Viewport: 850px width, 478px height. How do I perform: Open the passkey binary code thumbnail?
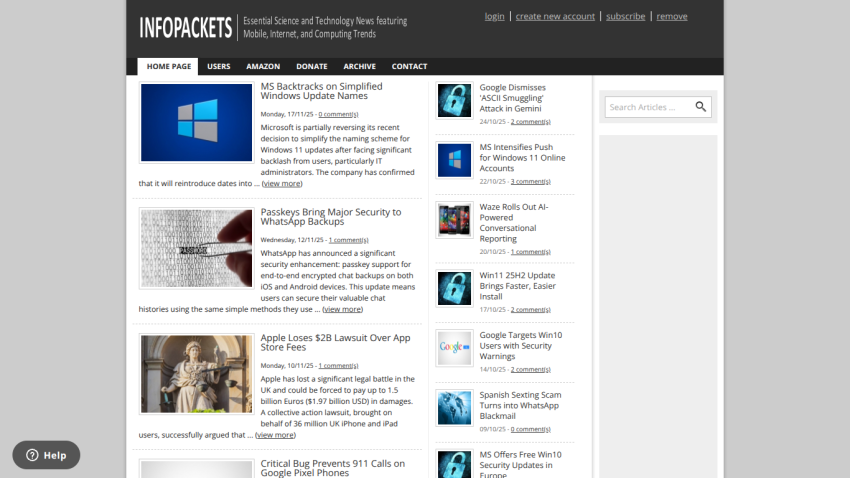coord(196,248)
